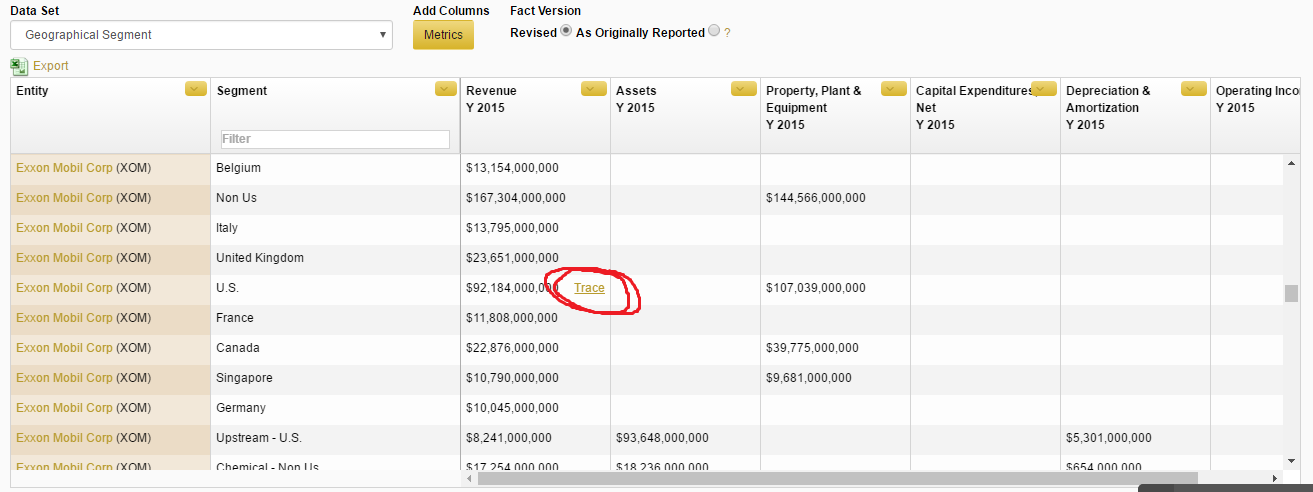Open Exxon Mobil Corp link in Italy row
Viewport: 1313px width, 492px height.
pyautogui.click(x=64, y=228)
